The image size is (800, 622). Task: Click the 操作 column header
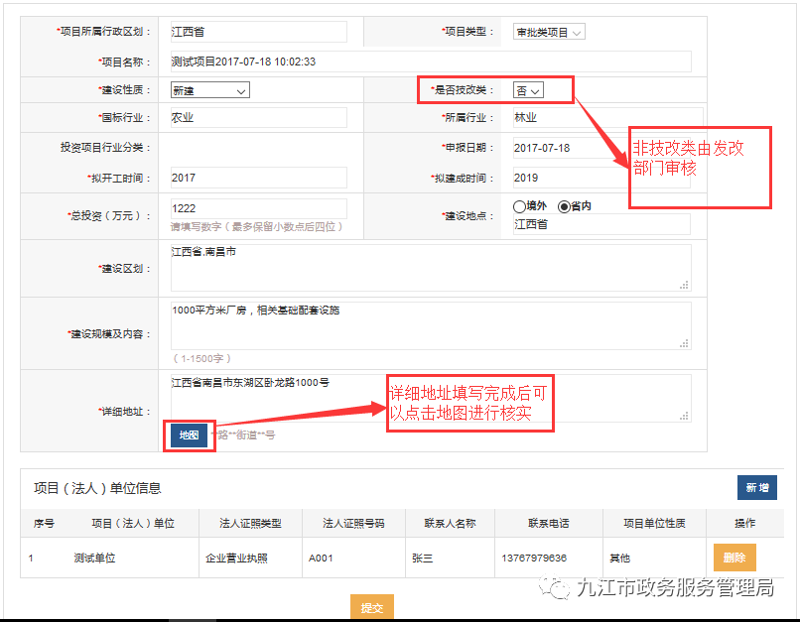tap(745, 523)
